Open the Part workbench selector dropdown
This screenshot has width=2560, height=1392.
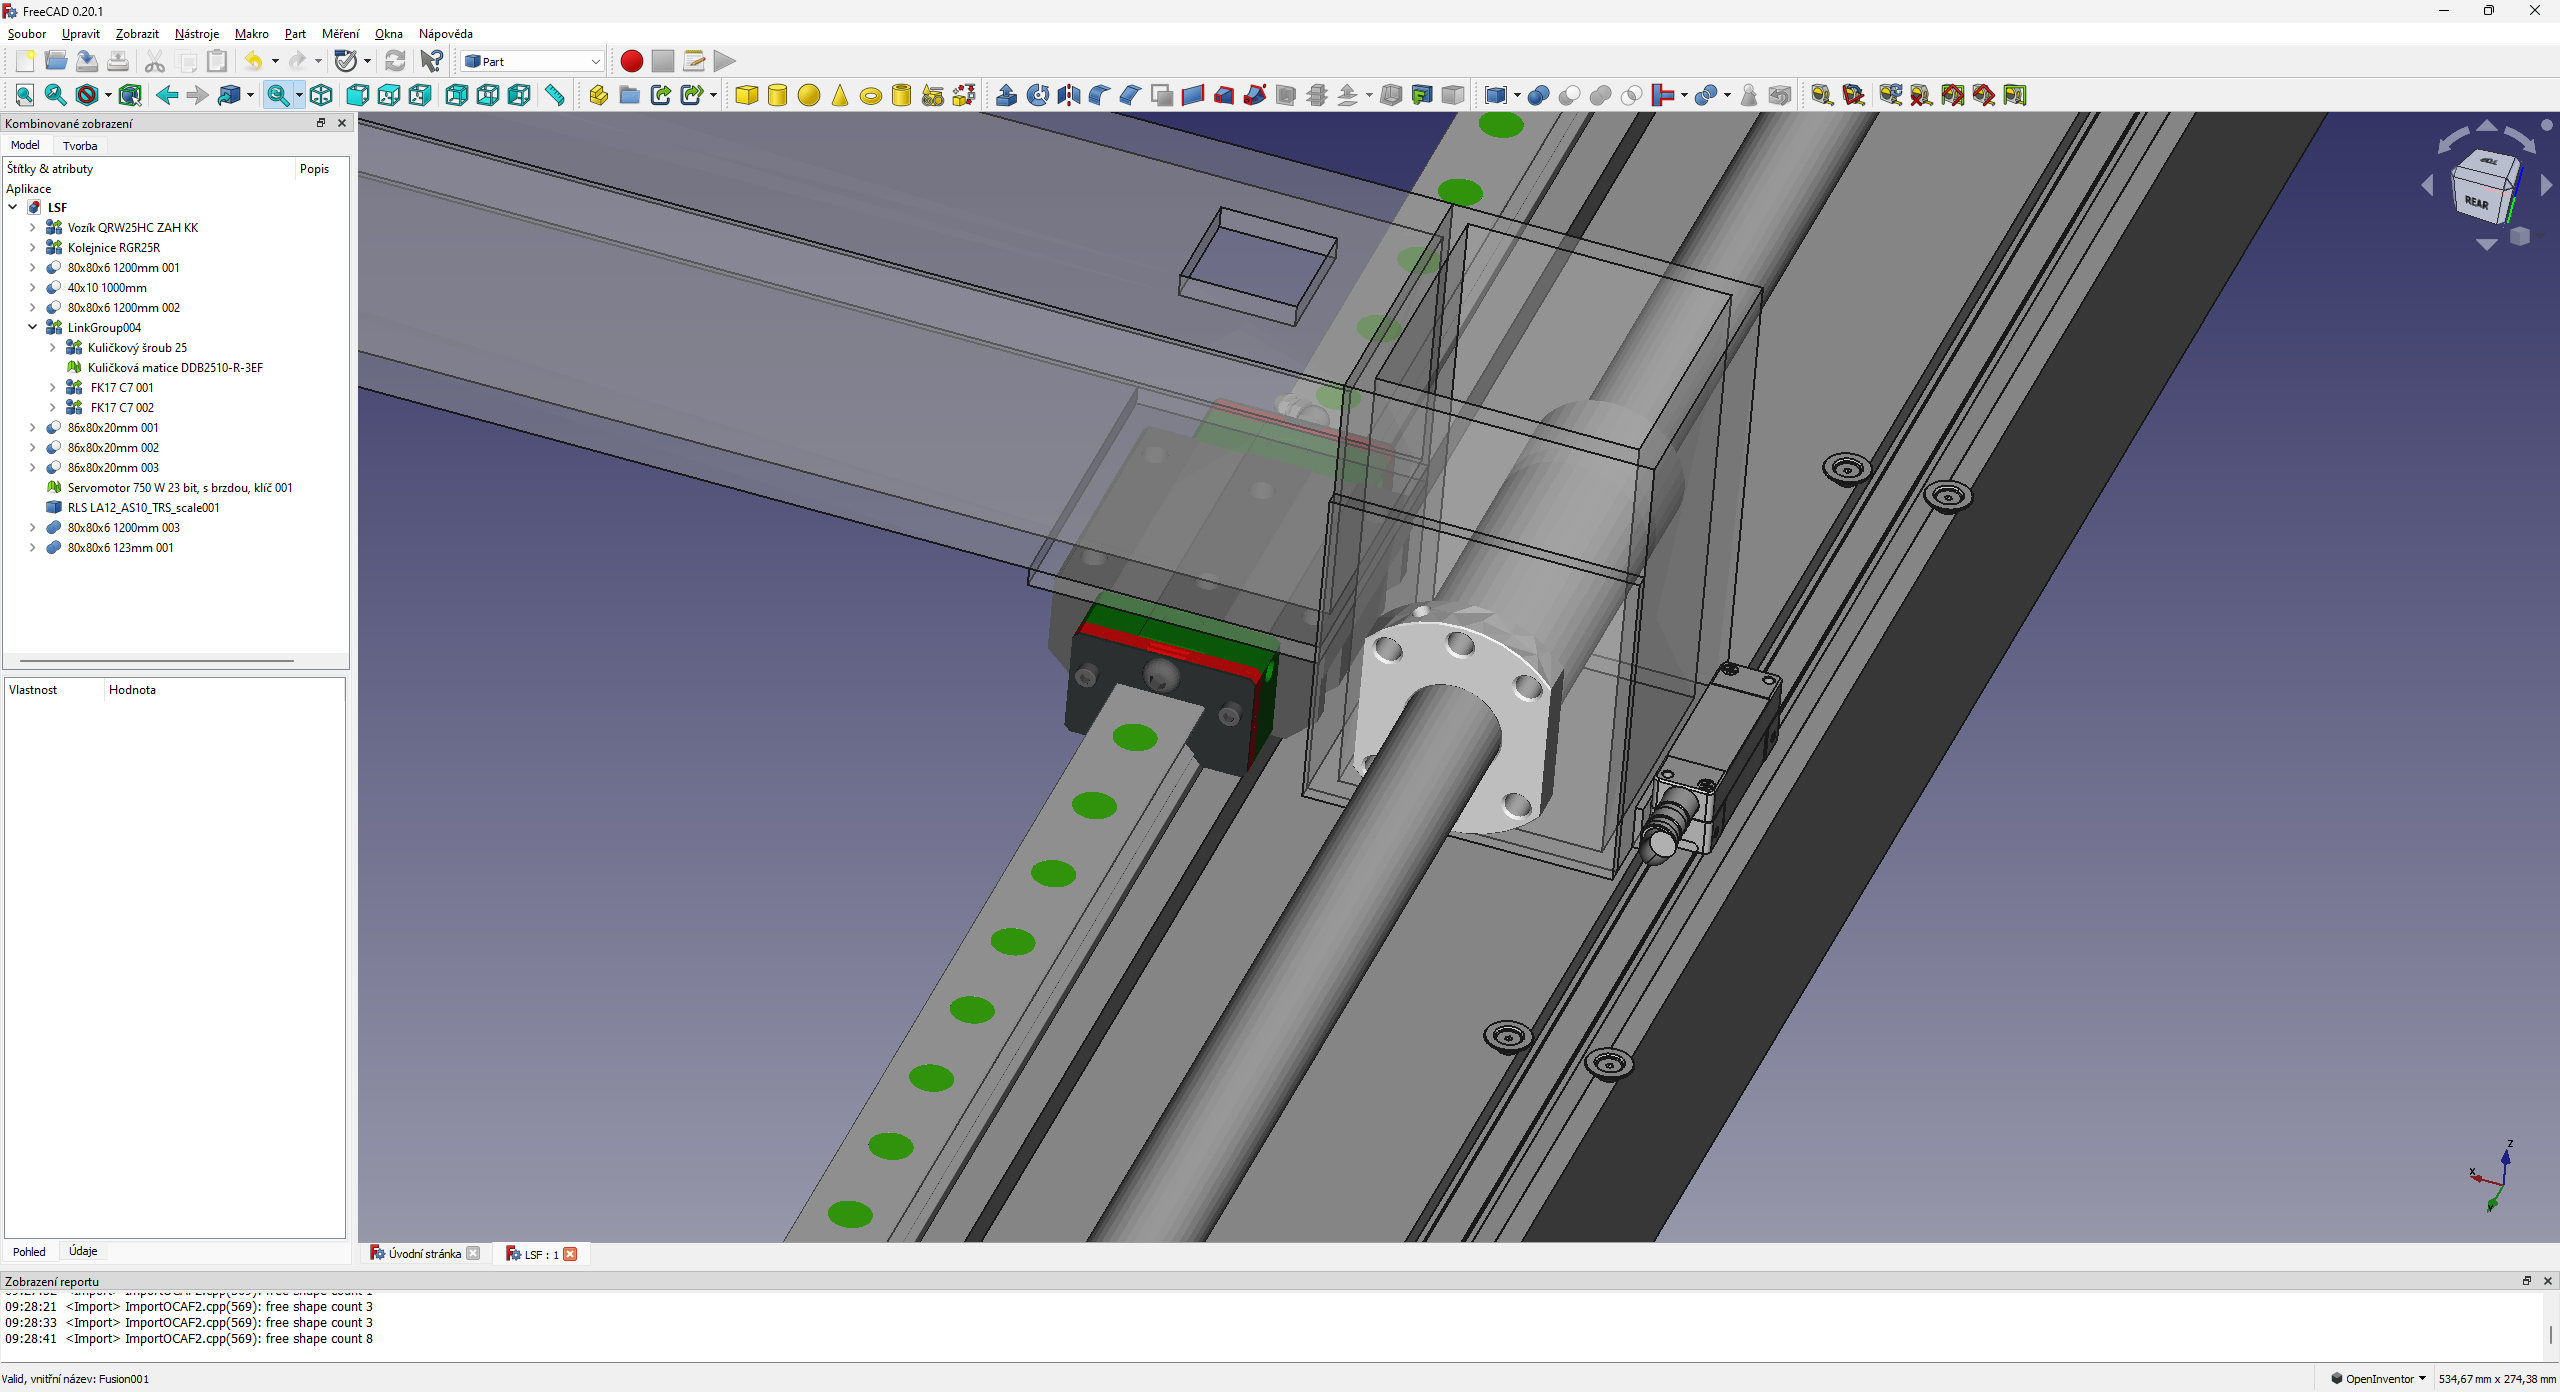533,61
